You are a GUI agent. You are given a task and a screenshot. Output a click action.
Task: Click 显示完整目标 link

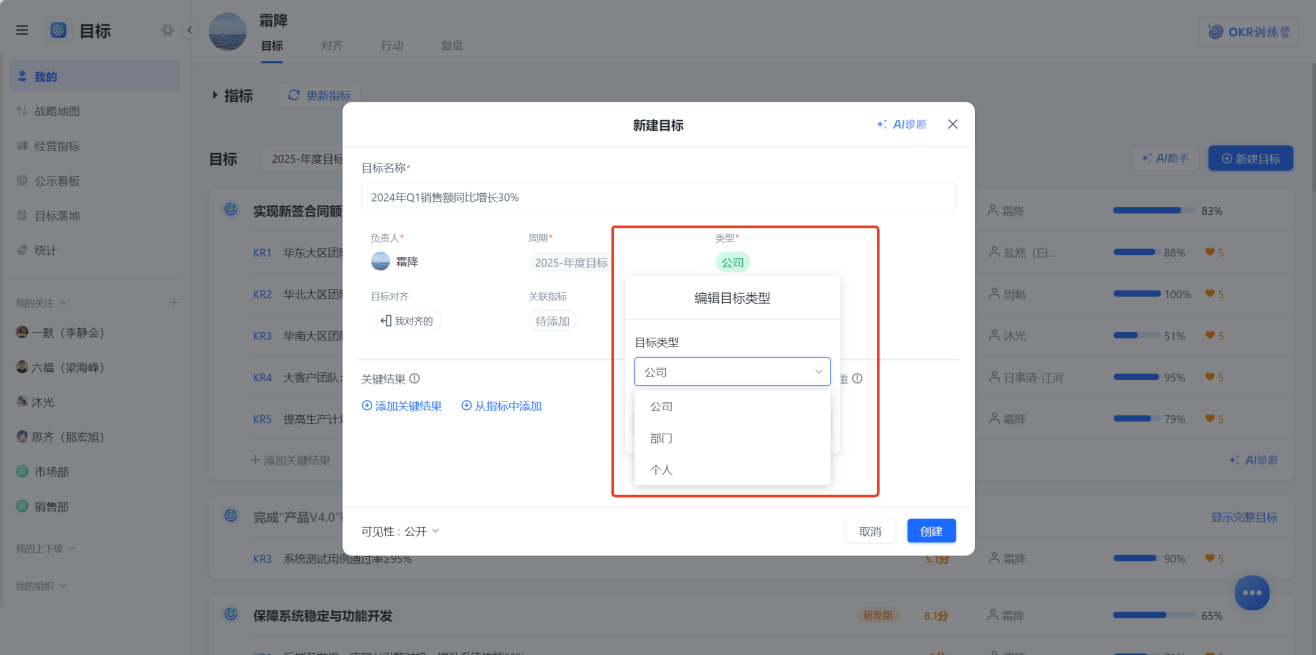pos(1244,517)
